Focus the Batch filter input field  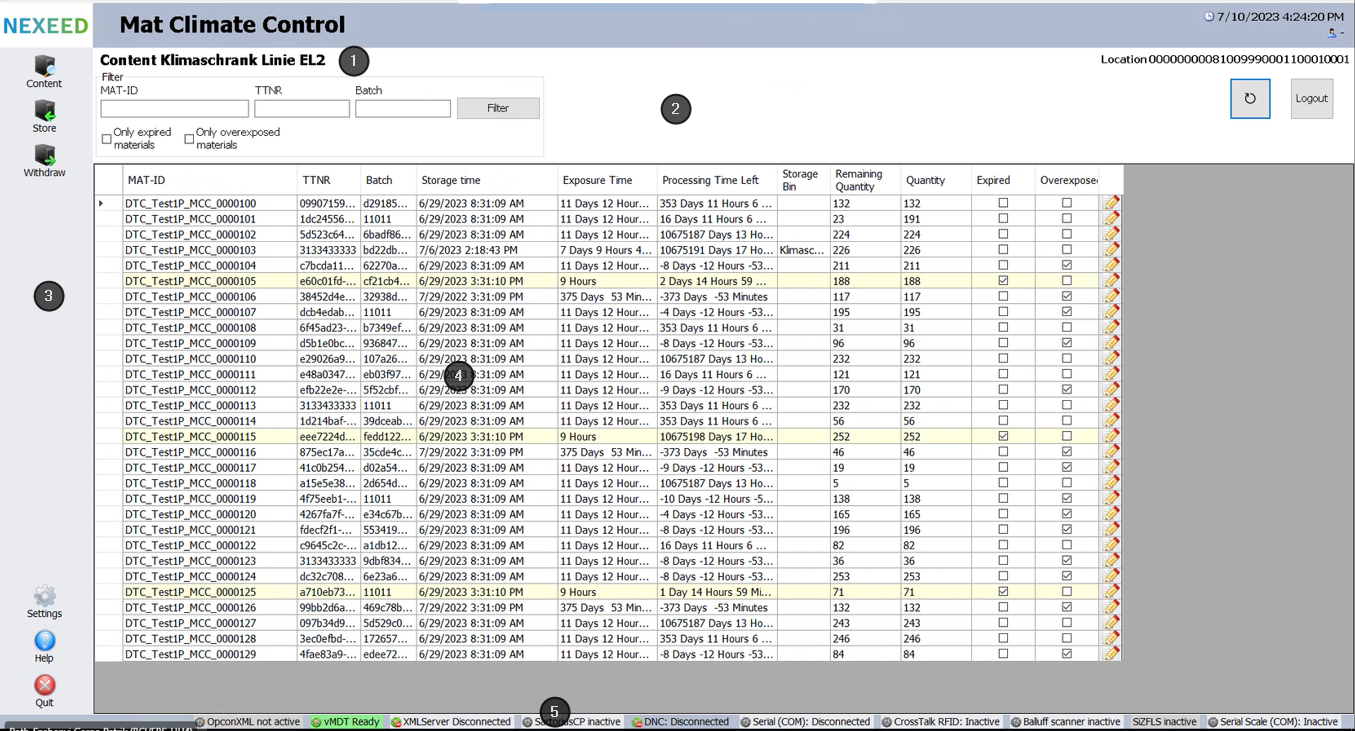(403, 108)
